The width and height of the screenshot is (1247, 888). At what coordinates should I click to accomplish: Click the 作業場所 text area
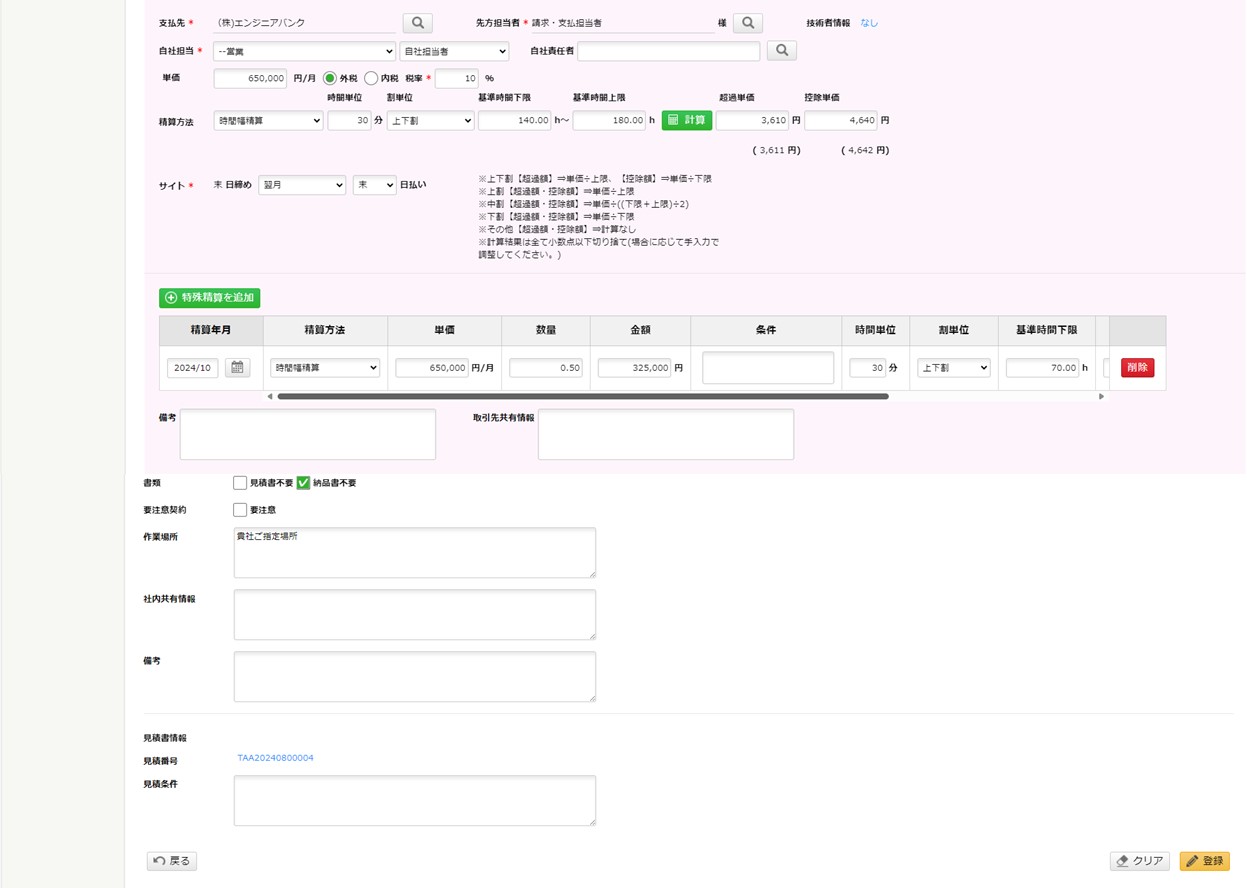[414, 553]
